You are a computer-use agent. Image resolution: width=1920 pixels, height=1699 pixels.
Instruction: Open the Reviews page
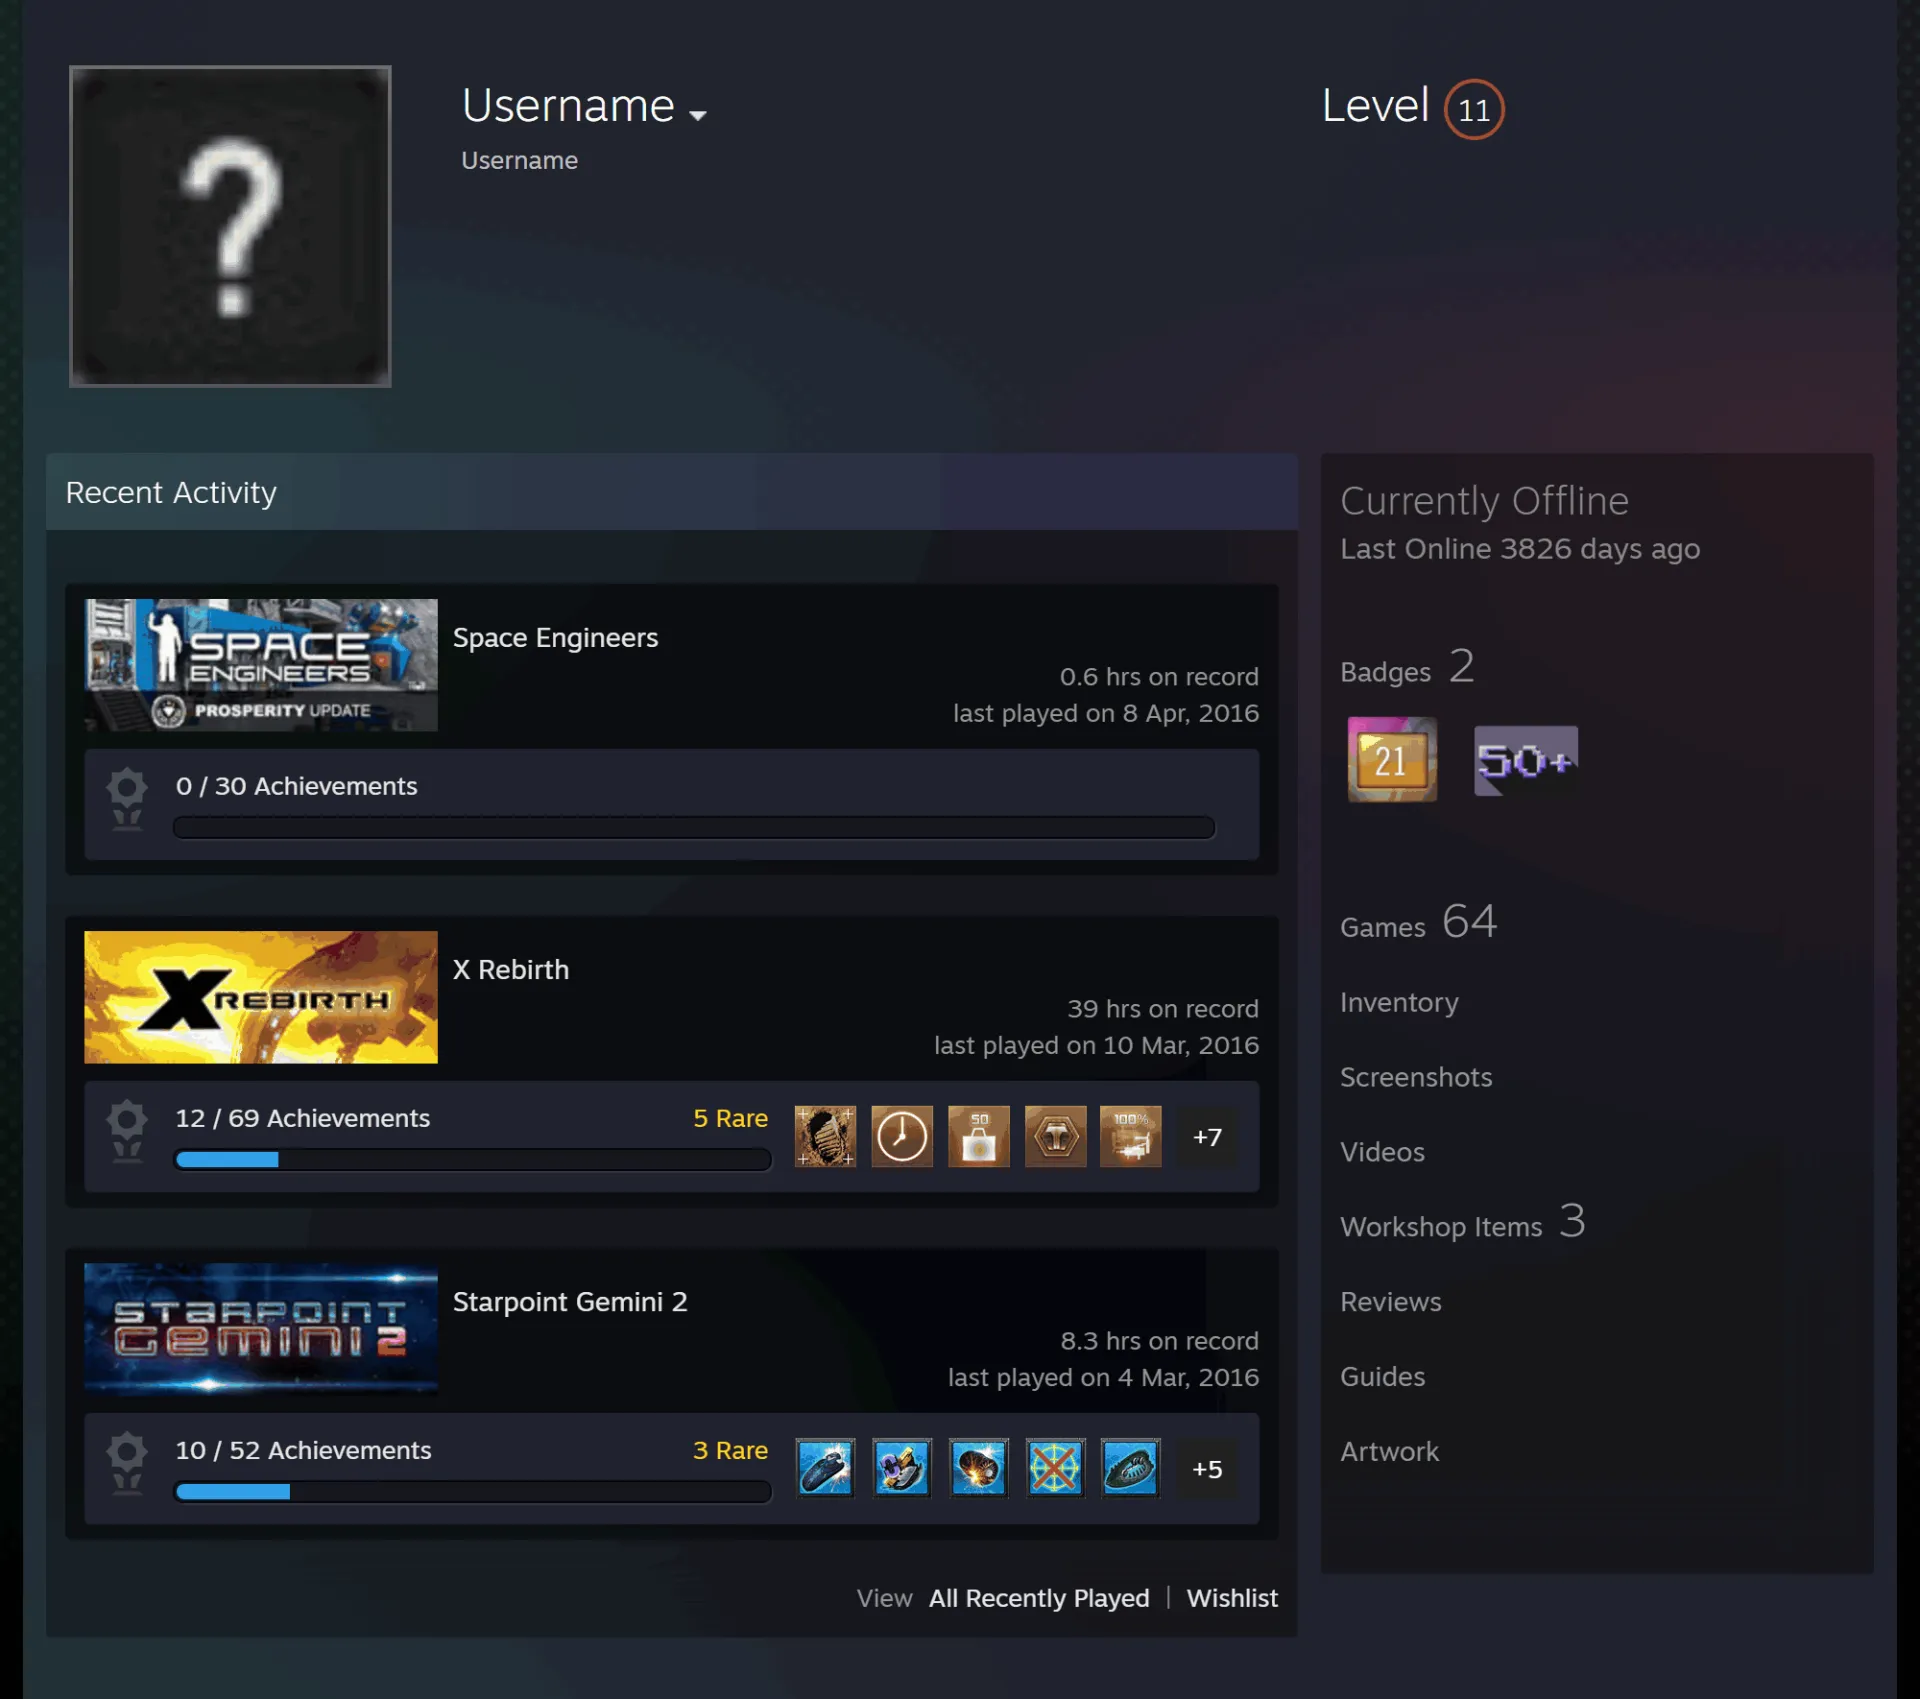click(x=1391, y=1302)
